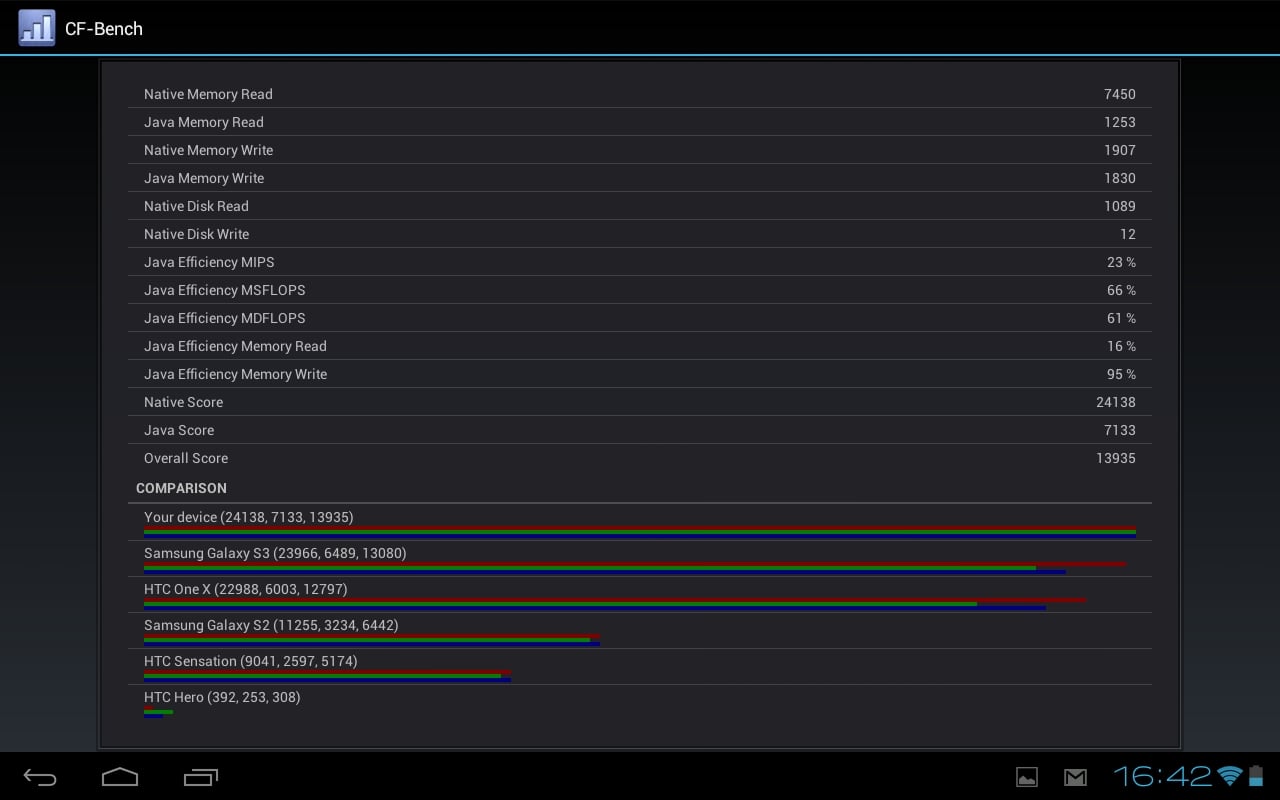
Task: Select the Native Memory Read row
Action: [640, 94]
